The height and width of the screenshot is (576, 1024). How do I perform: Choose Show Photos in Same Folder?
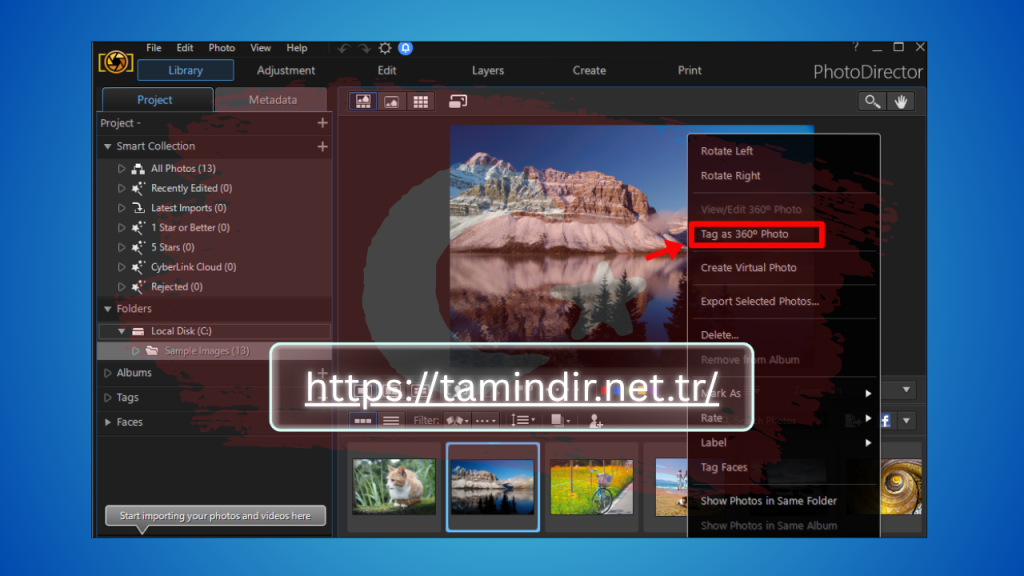[769, 501]
